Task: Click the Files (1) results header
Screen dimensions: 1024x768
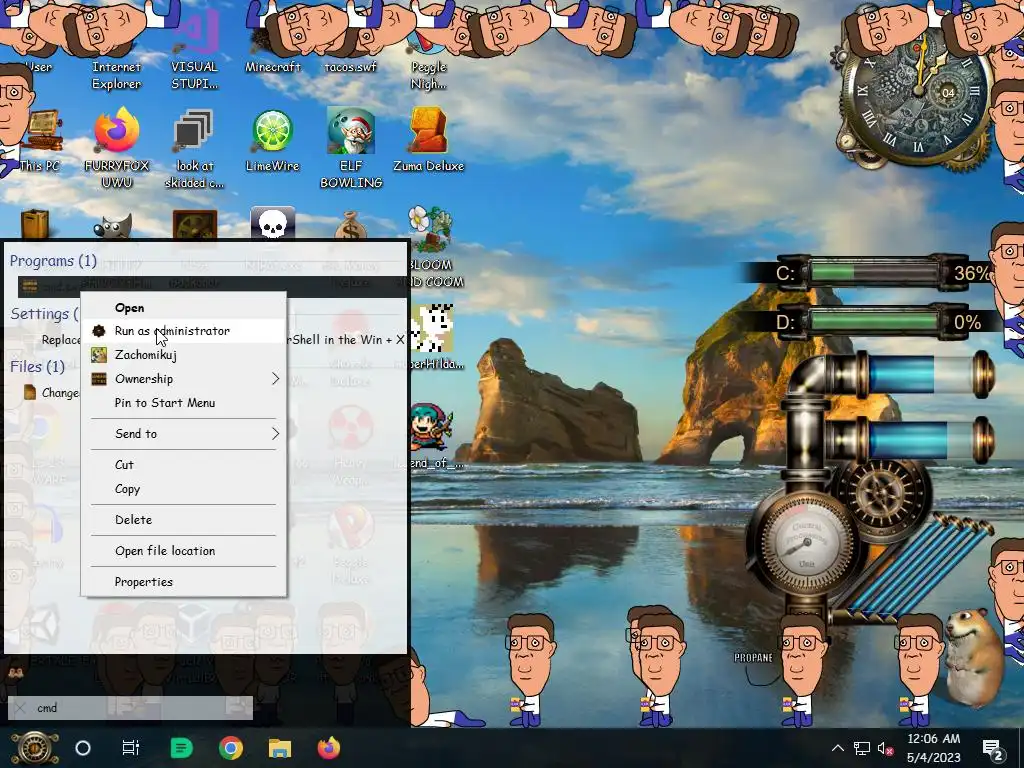Action: click(x=37, y=366)
